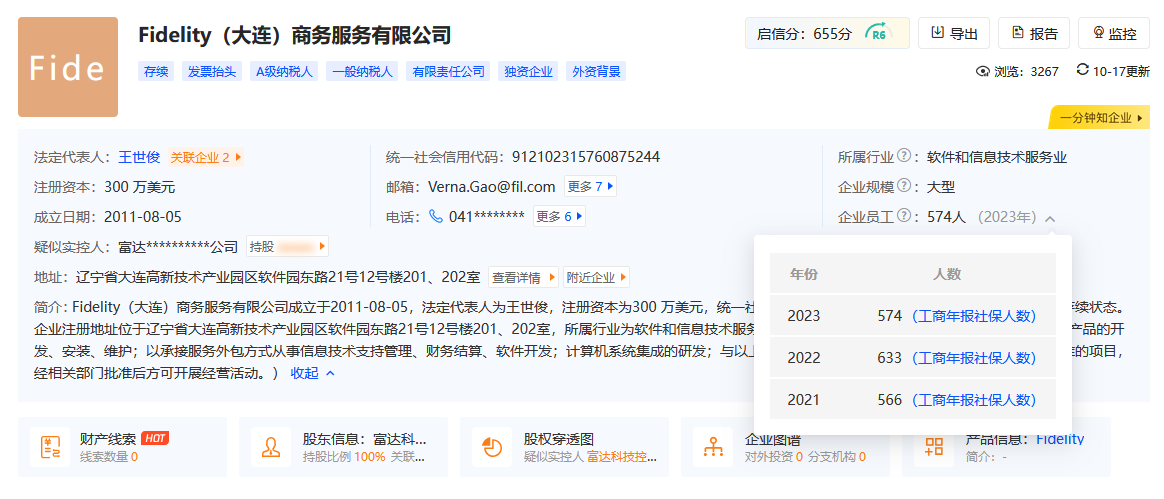Click the company name heading Fidelity（大连）商务服务有限公司
This screenshot has height=499, width=1164.
click(295, 34)
